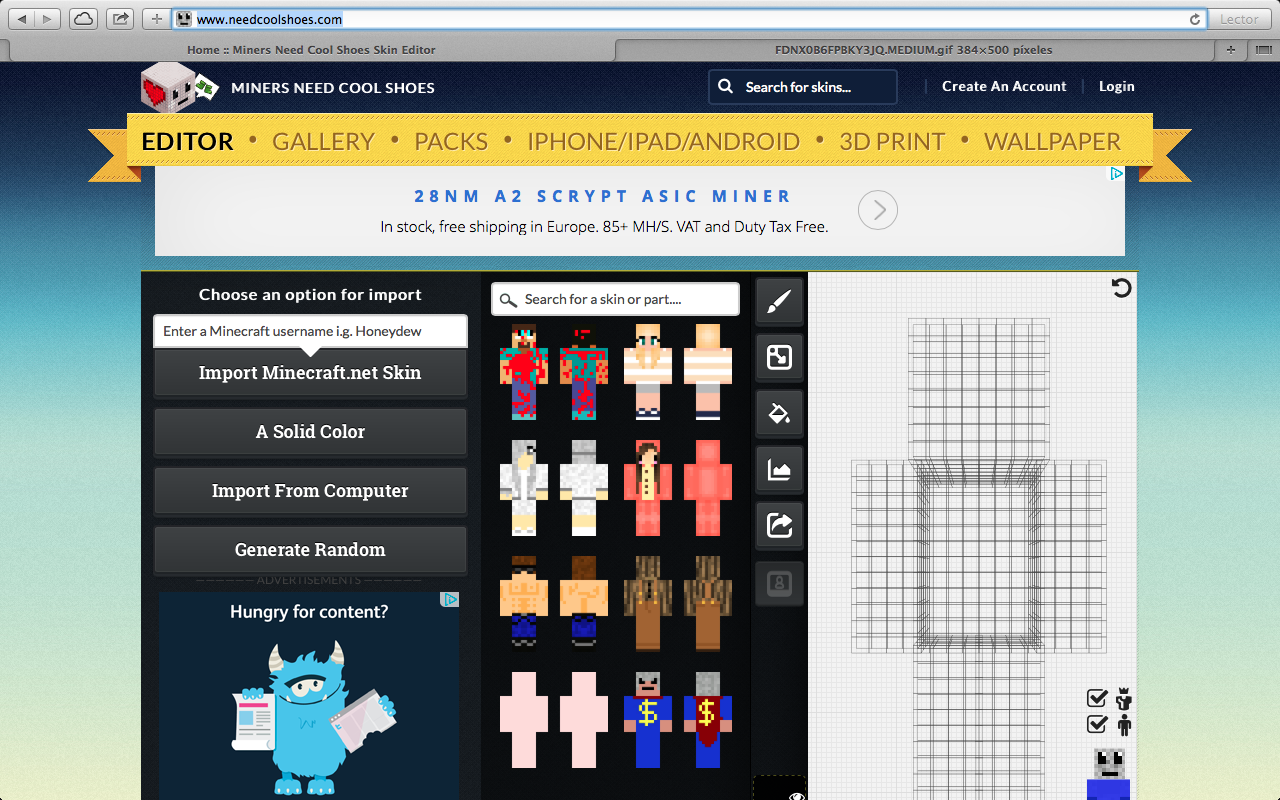Click the Search for skins field in header
This screenshot has width=1280, height=800.
point(802,87)
